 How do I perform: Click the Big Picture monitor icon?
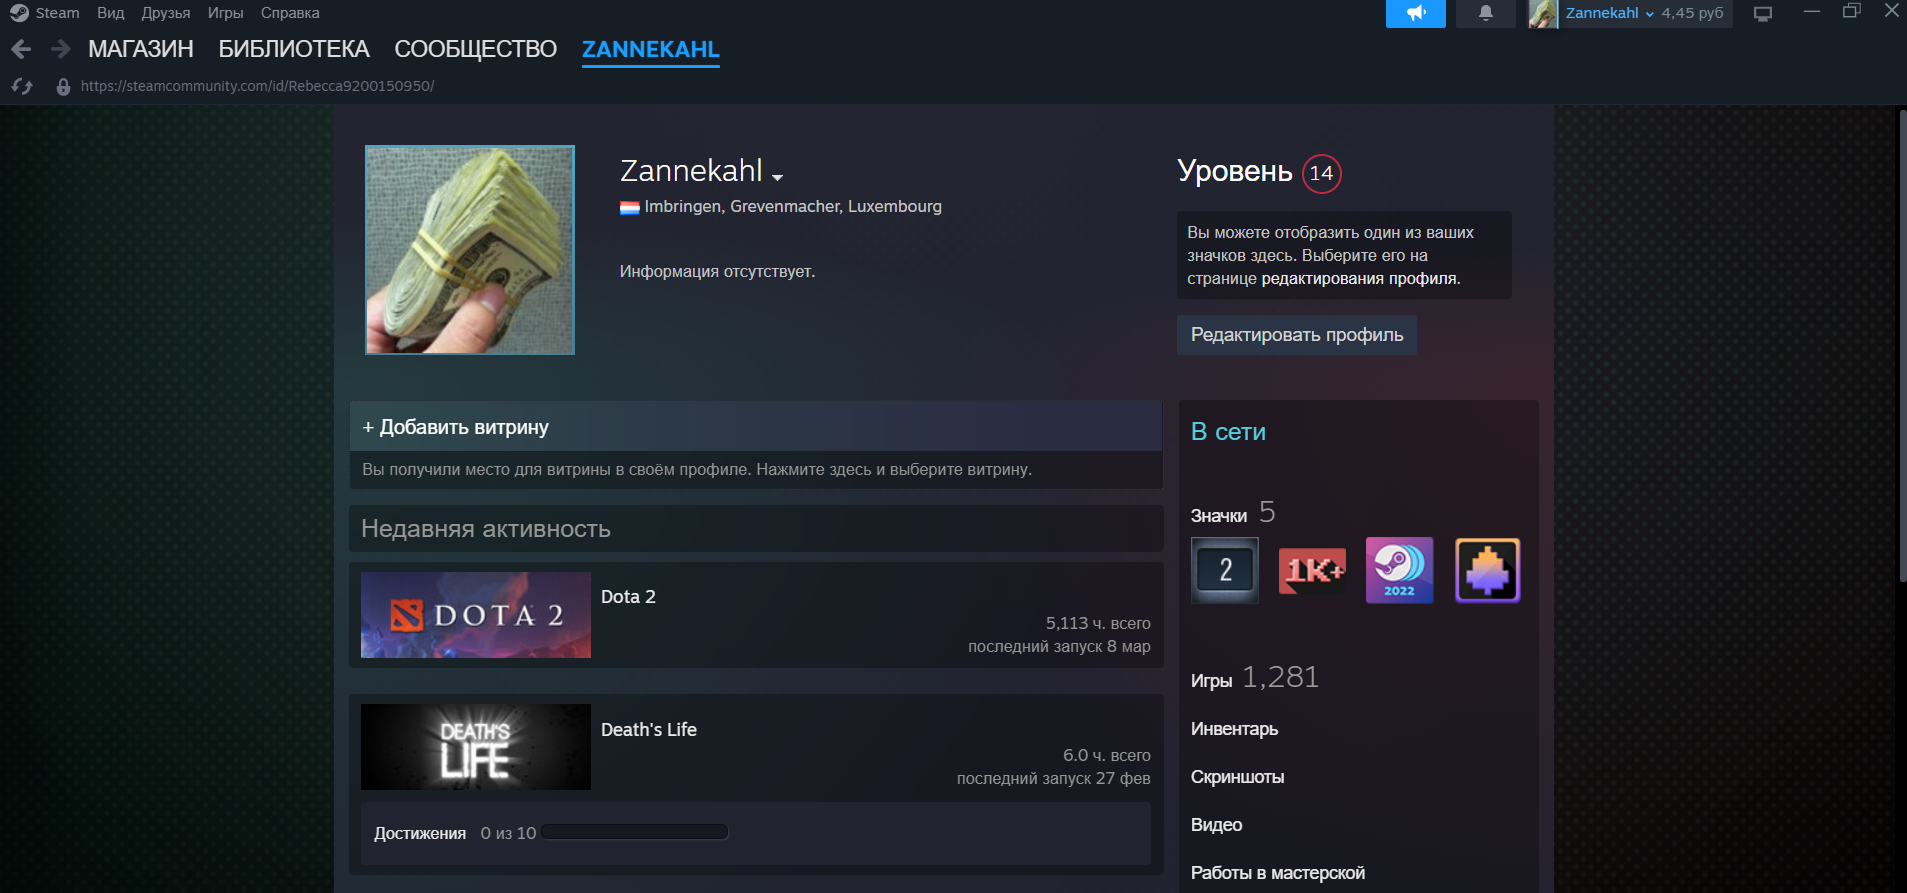pos(1762,14)
